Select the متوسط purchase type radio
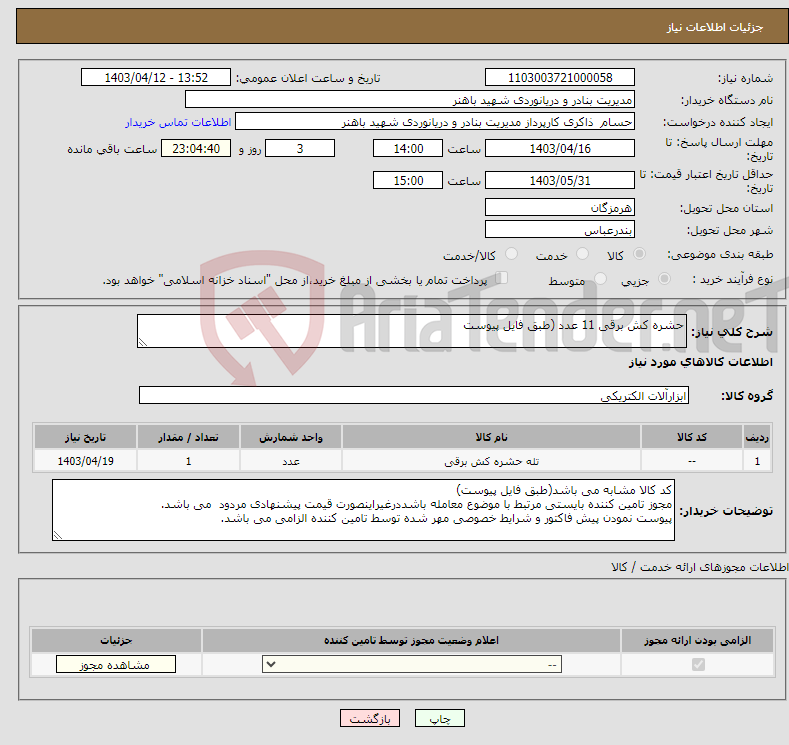Screen dimensions: 789x745 pos(600,279)
